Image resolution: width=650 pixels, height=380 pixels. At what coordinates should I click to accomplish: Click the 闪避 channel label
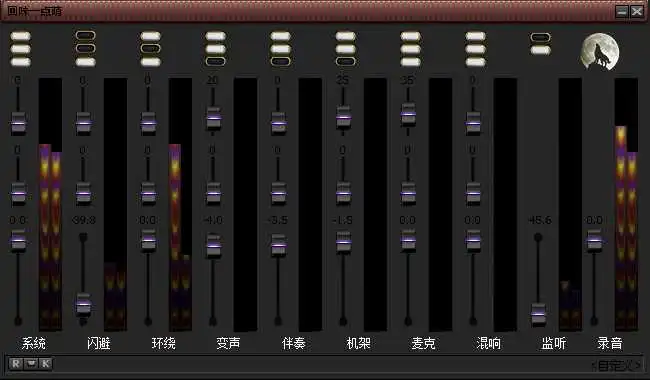99,344
